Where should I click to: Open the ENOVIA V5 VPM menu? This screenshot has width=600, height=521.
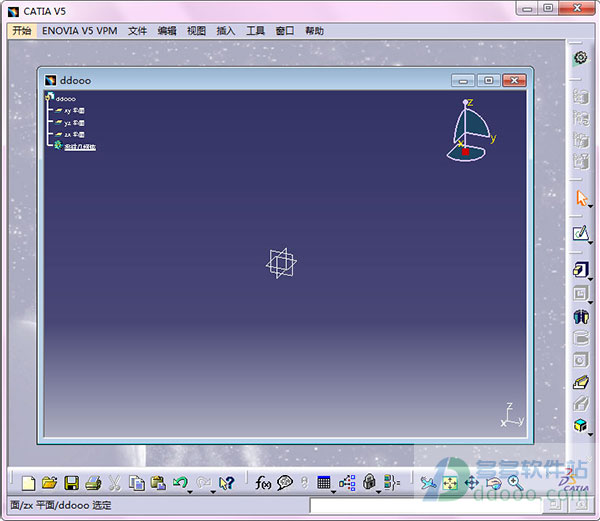[80, 31]
